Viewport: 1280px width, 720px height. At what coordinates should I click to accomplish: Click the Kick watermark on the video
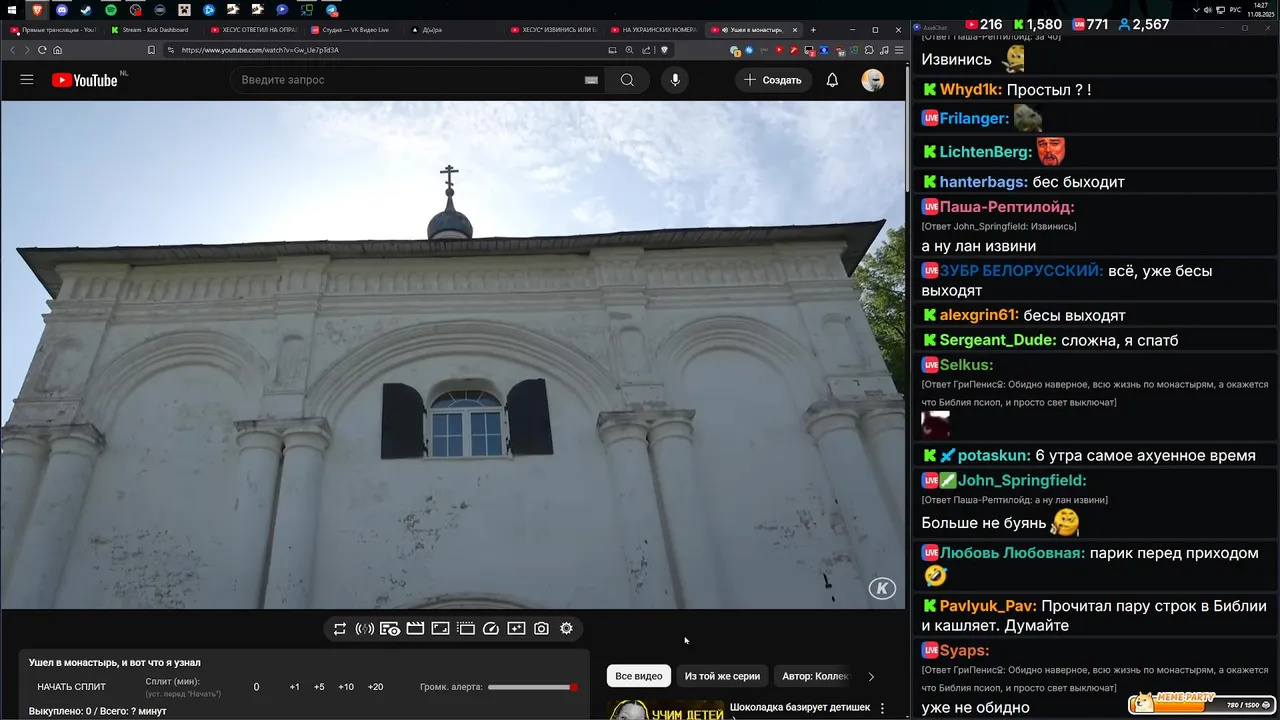[882, 588]
